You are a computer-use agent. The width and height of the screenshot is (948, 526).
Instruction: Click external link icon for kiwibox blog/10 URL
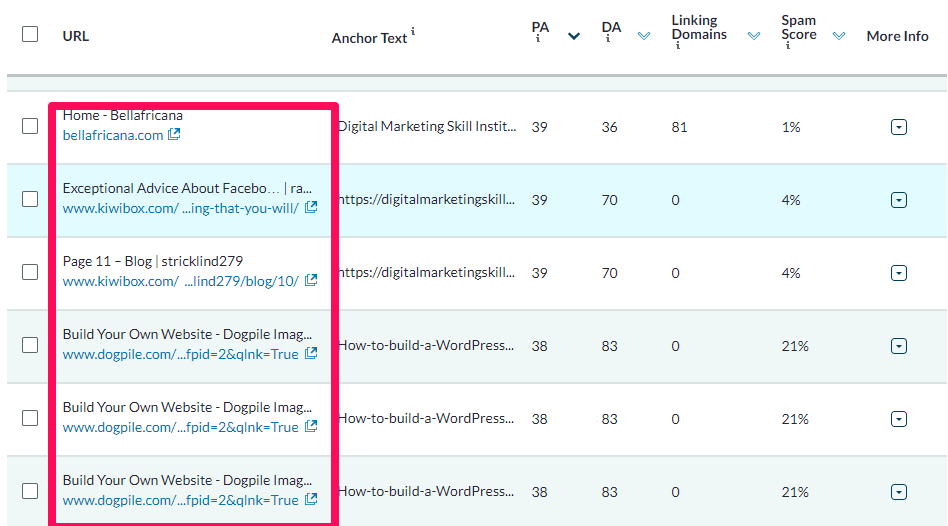tap(311, 281)
